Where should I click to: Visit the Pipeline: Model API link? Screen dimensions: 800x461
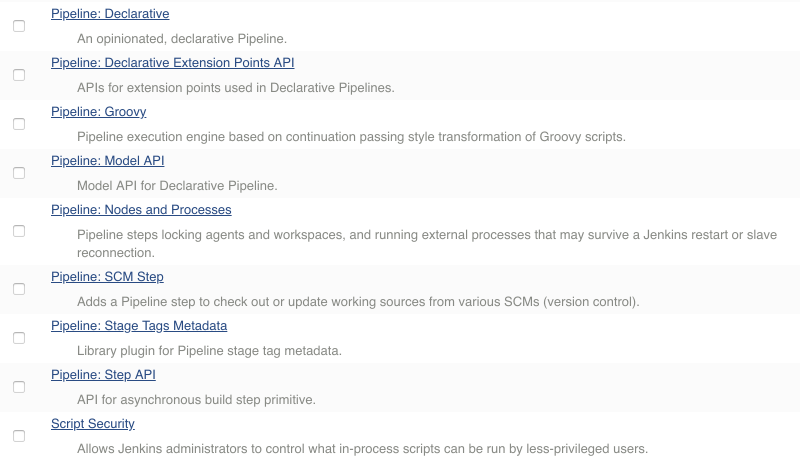click(107, 161)
